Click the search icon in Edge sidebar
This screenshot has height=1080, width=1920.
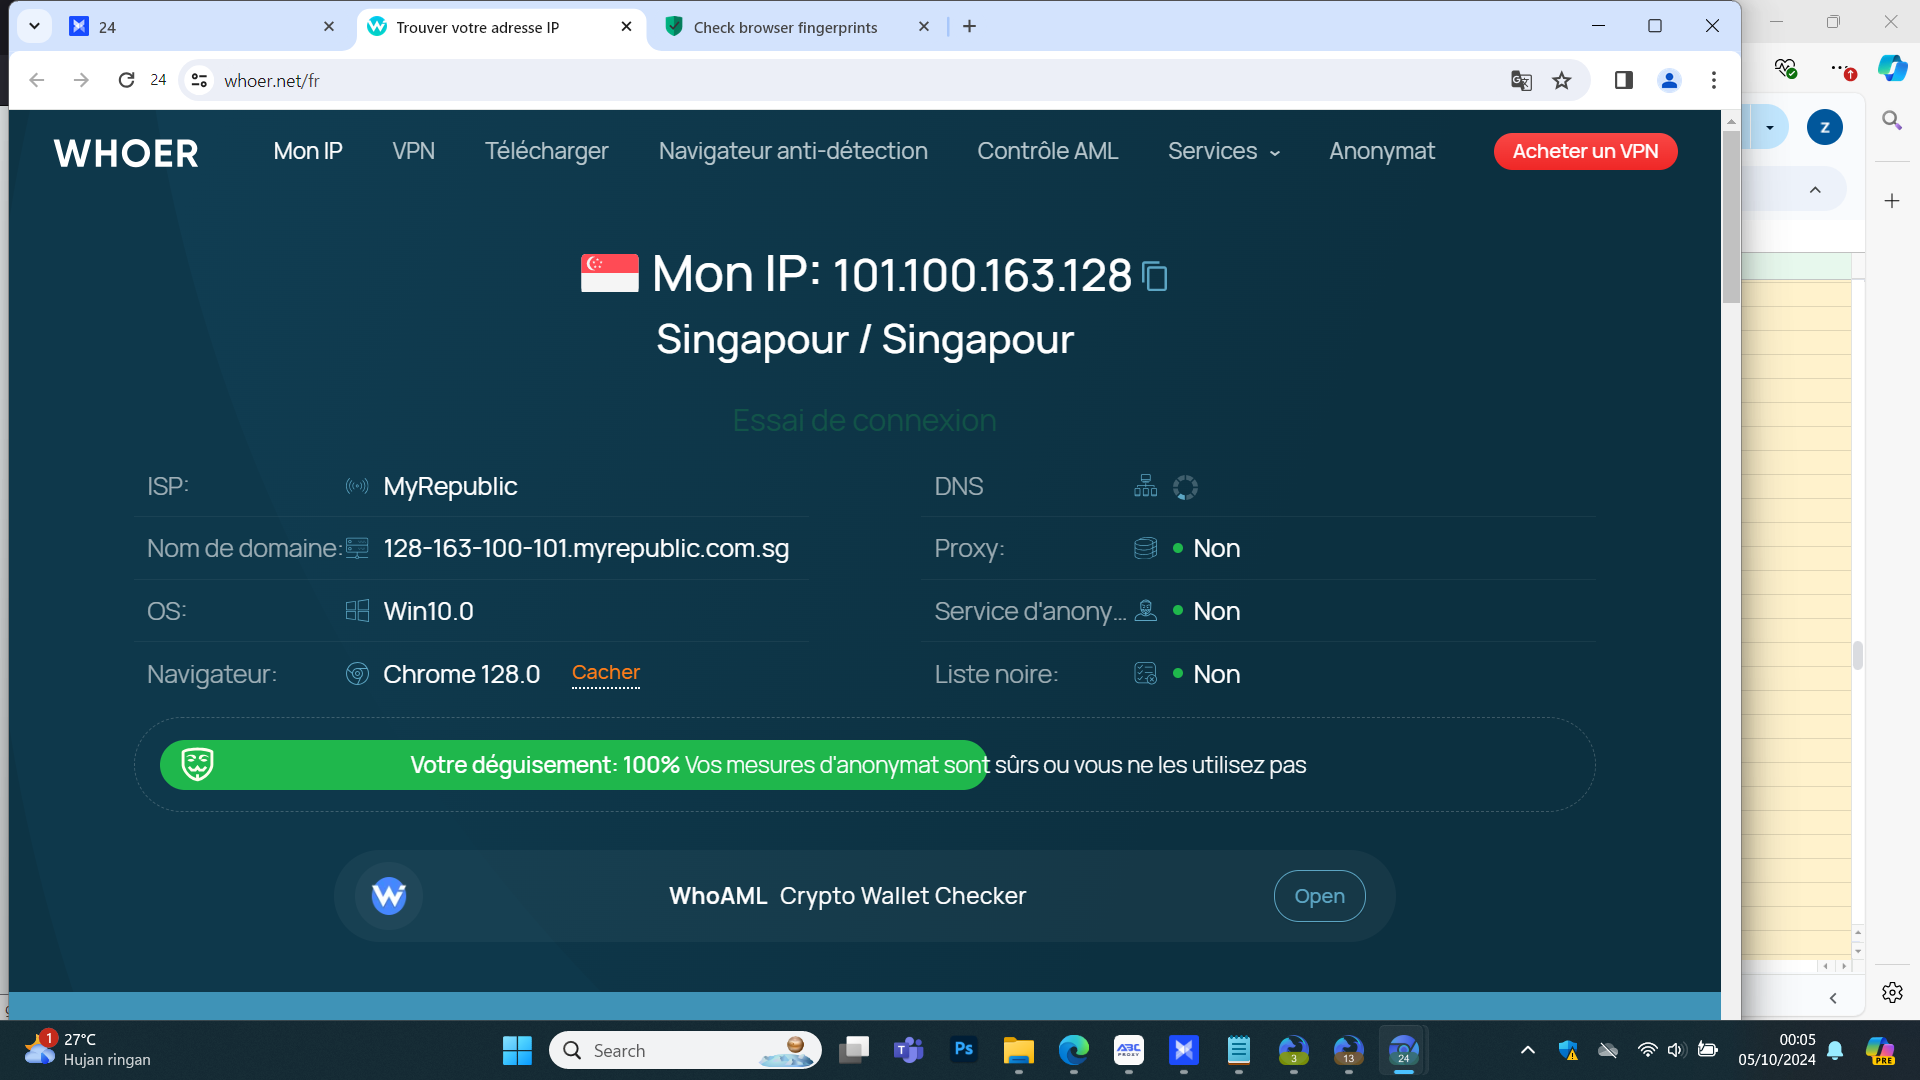click(1892, 121)
